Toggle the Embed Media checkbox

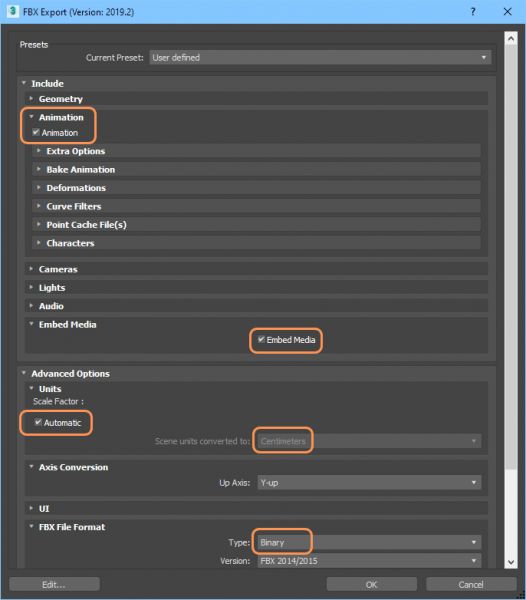pos(261,339)
